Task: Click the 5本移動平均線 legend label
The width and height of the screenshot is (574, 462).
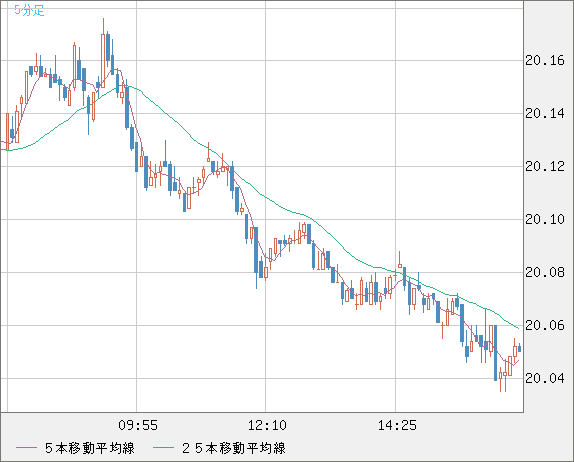Action: (x=90, y=448)
